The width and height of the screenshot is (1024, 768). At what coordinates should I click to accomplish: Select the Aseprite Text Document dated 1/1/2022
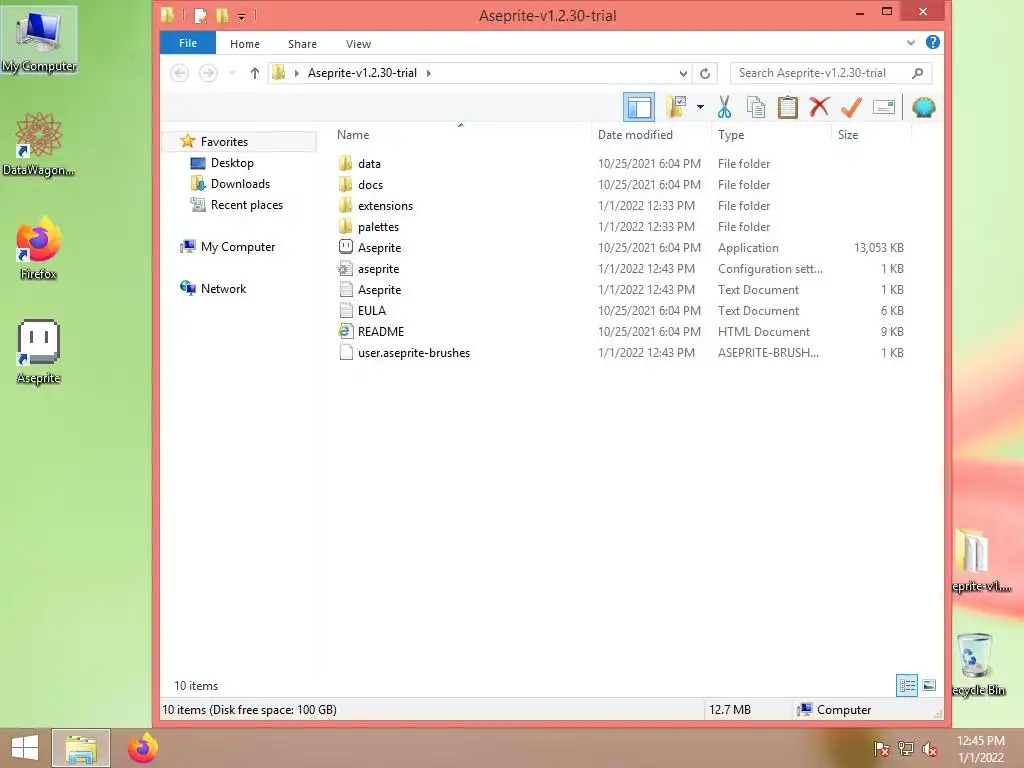620,289
